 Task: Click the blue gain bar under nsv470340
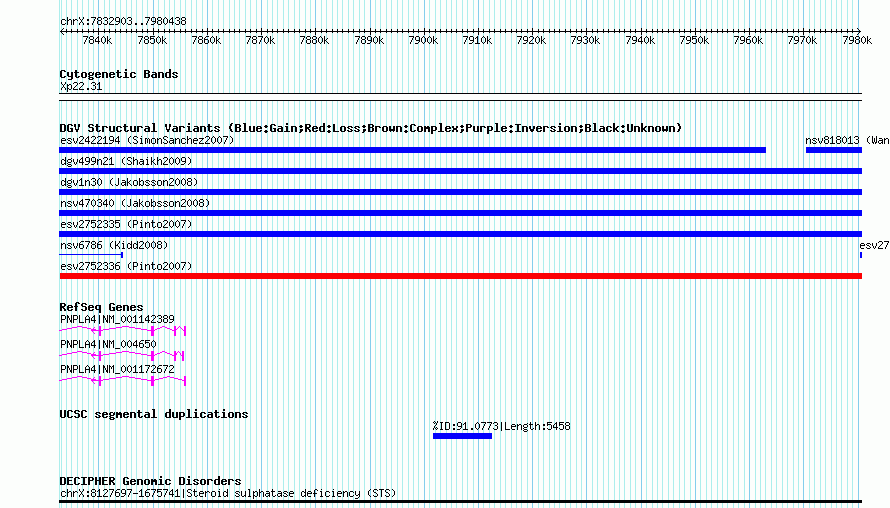pos(461,213)
